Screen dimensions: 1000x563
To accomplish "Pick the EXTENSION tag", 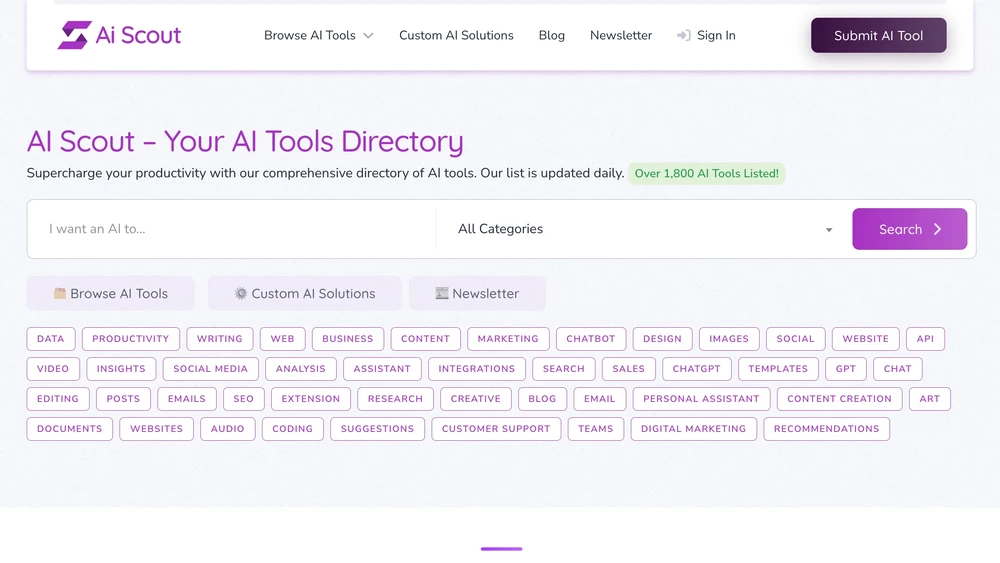I will (x=311, y=398).
